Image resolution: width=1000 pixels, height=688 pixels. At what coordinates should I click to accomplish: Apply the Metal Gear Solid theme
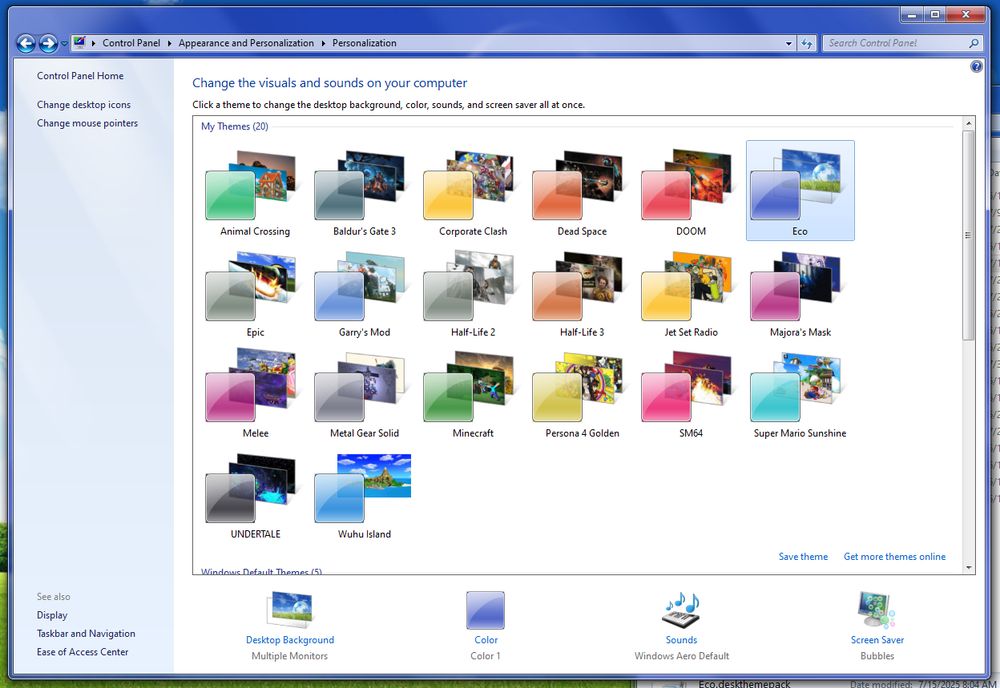(x=364, y=395)
